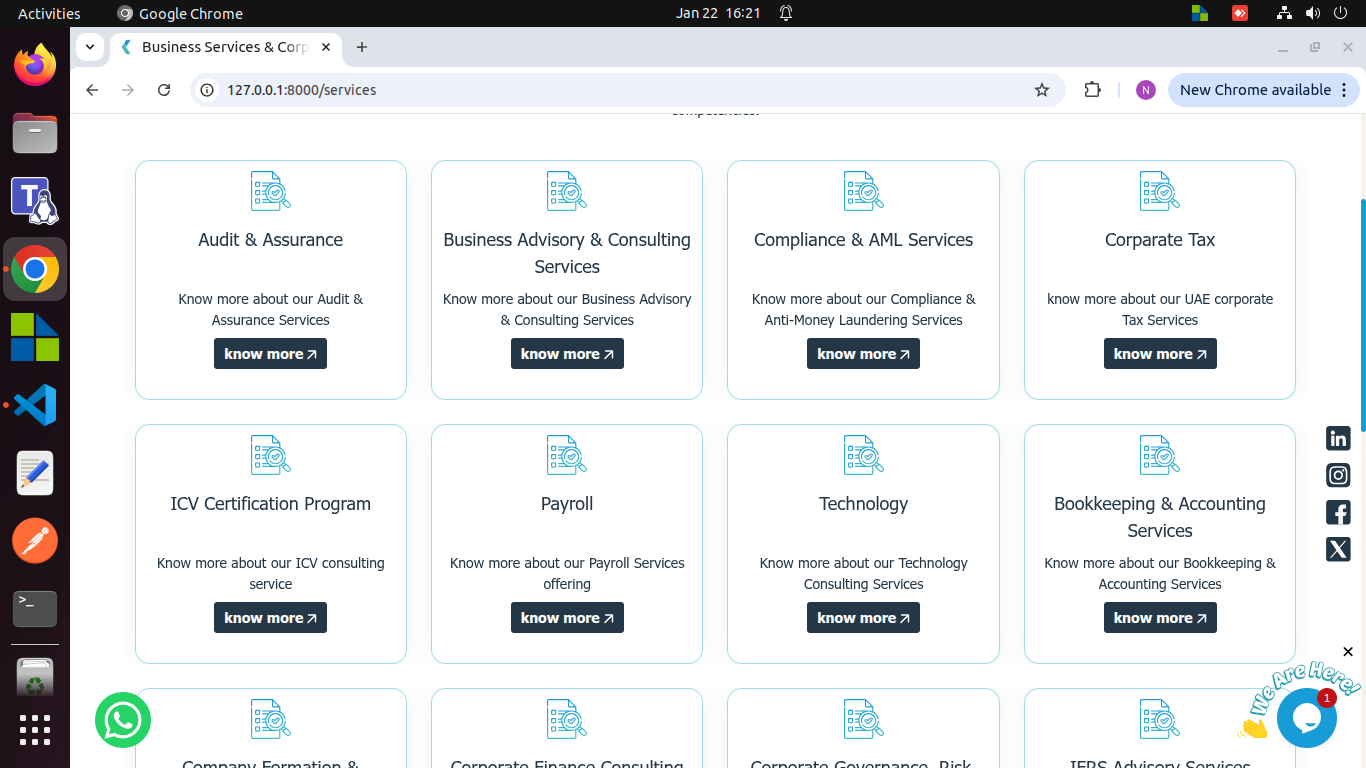Open the Chrome extensions puzzle icon
This screenshot has width=1366, height=768.
(1092, 90)
